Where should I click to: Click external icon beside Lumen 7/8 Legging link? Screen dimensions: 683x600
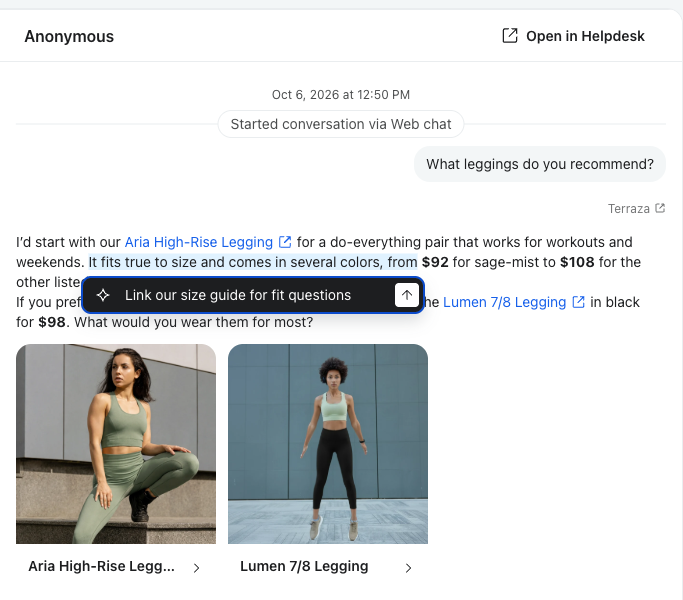pos(578,302)
